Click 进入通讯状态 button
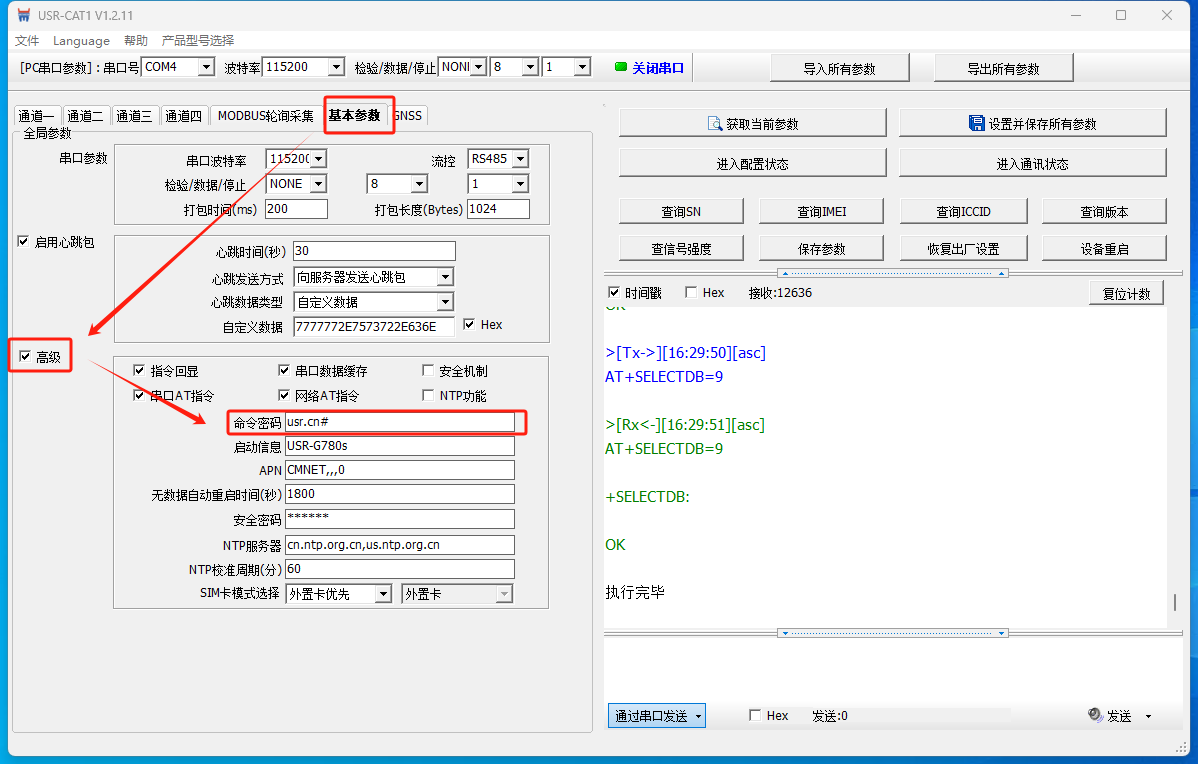Viewport: 1198px width, 764px height. click(1032, 163)
